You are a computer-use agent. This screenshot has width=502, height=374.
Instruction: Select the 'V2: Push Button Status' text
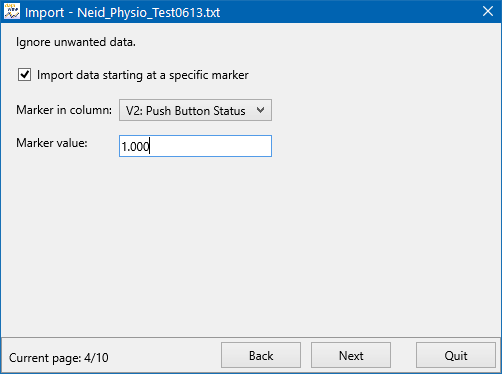(x=185, y=111)
